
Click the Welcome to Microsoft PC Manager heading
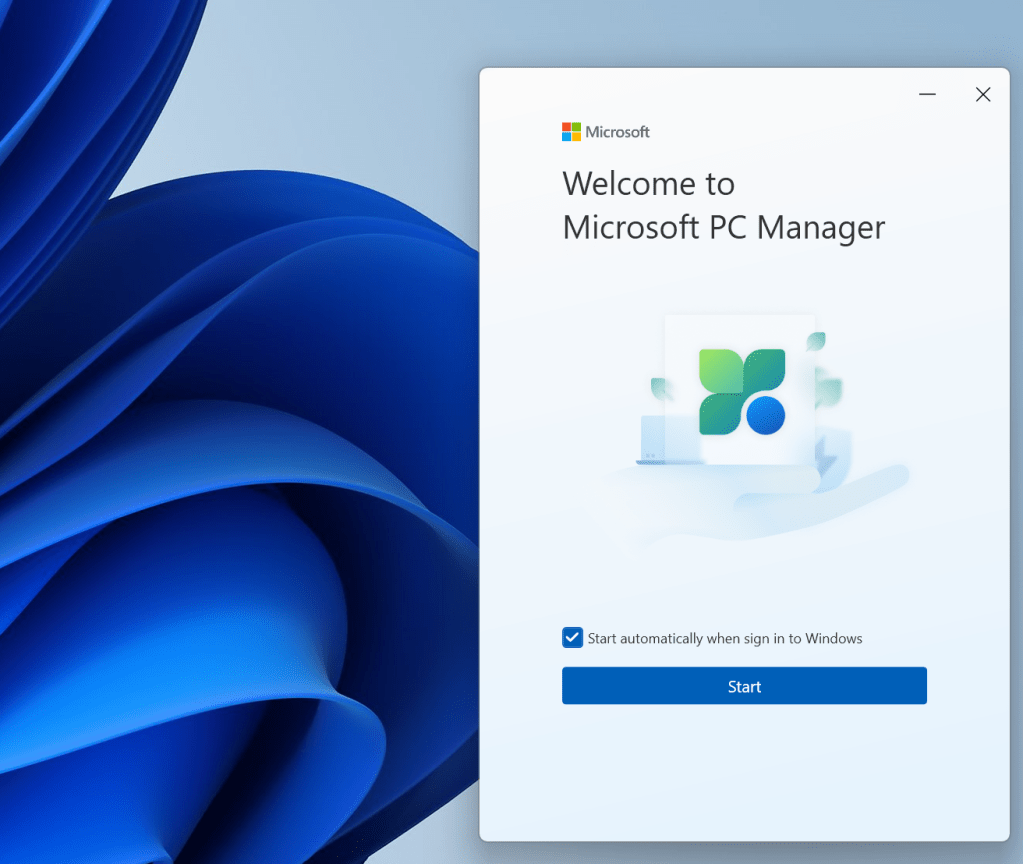723,205
